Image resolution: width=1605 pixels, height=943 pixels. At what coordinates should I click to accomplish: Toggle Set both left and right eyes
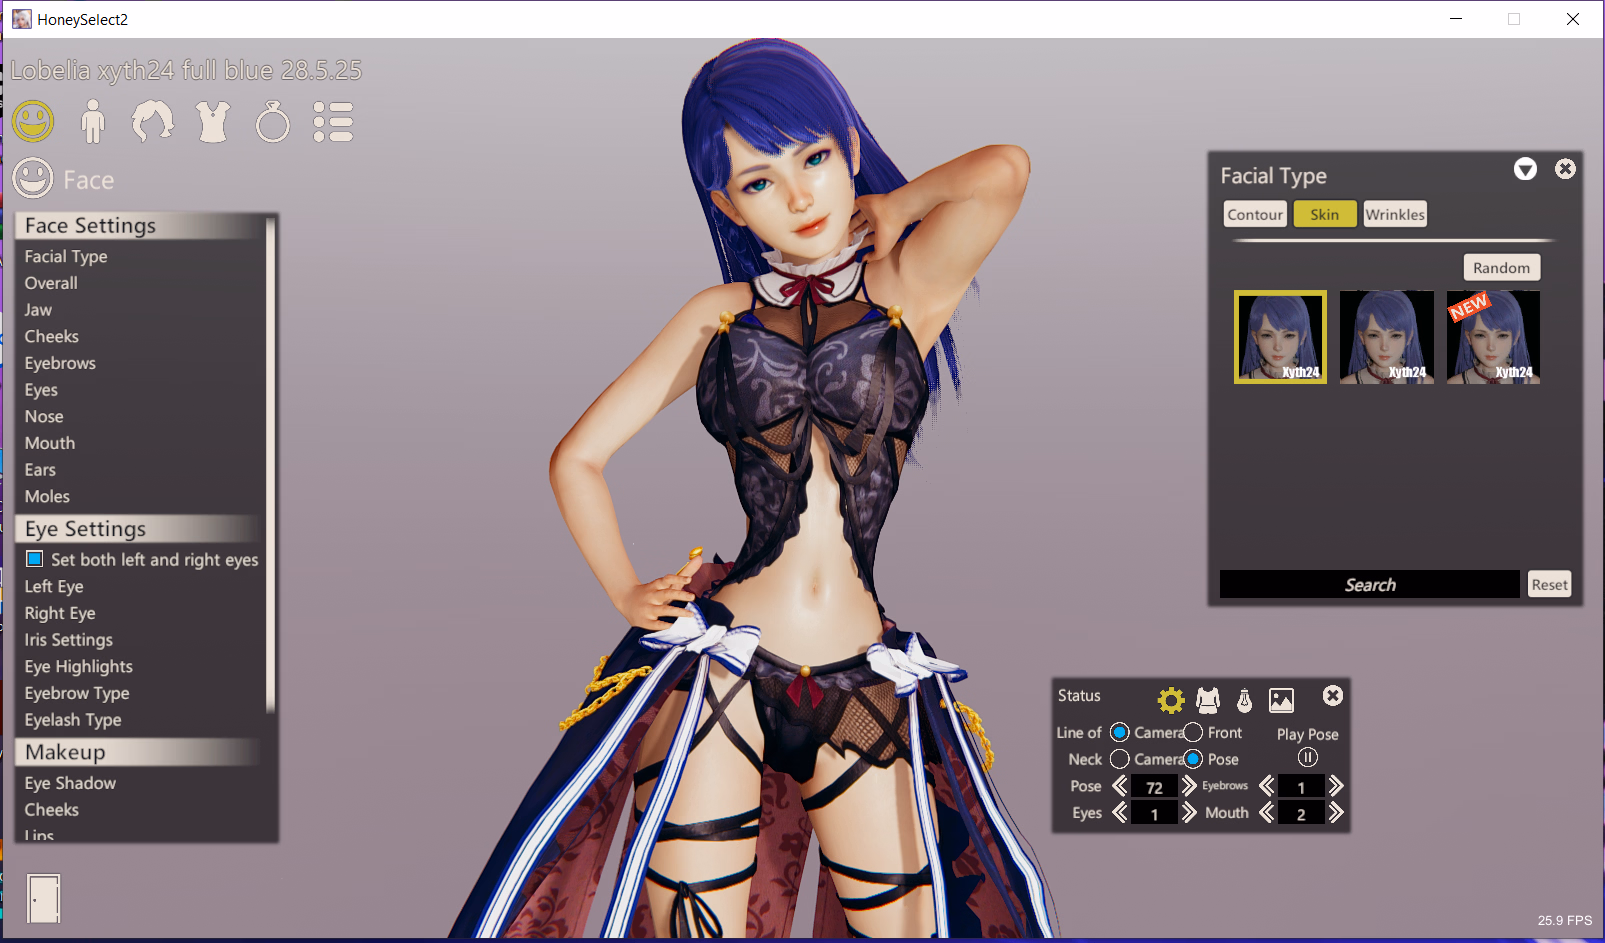coord(35,559)
